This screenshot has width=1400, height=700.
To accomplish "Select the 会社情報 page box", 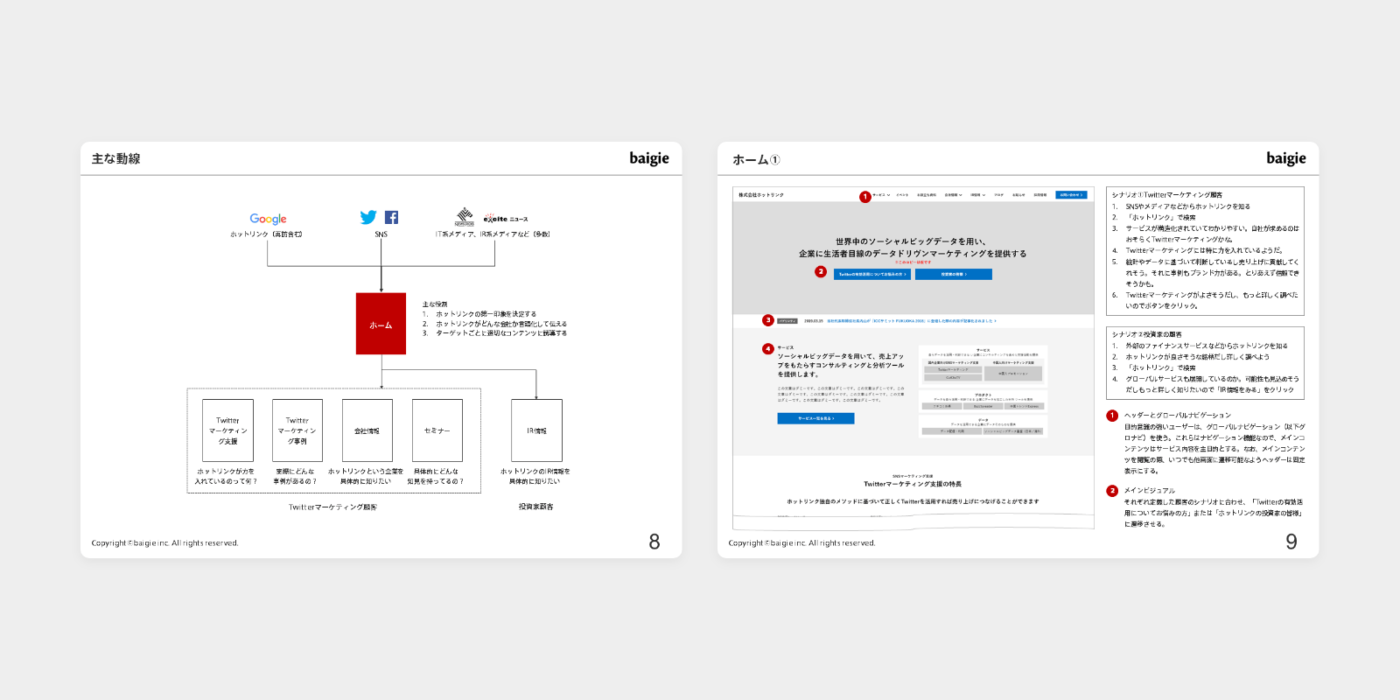I will [367, 430].
